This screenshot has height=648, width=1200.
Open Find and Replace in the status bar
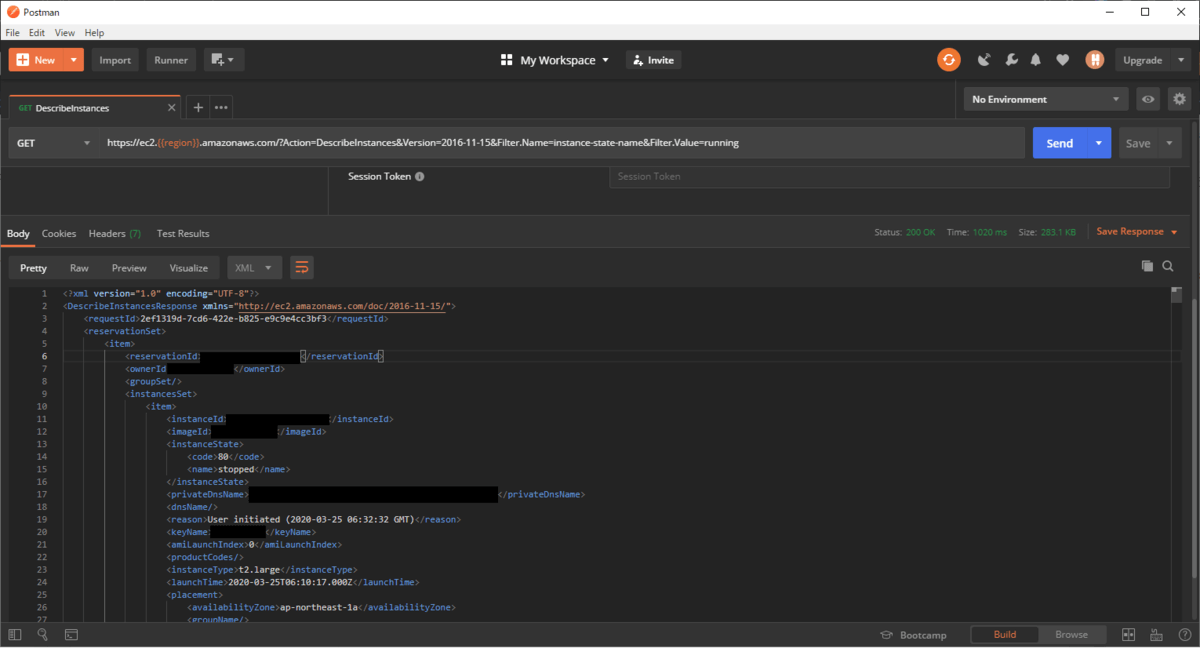pyautogui.click(x=42, y=634)
